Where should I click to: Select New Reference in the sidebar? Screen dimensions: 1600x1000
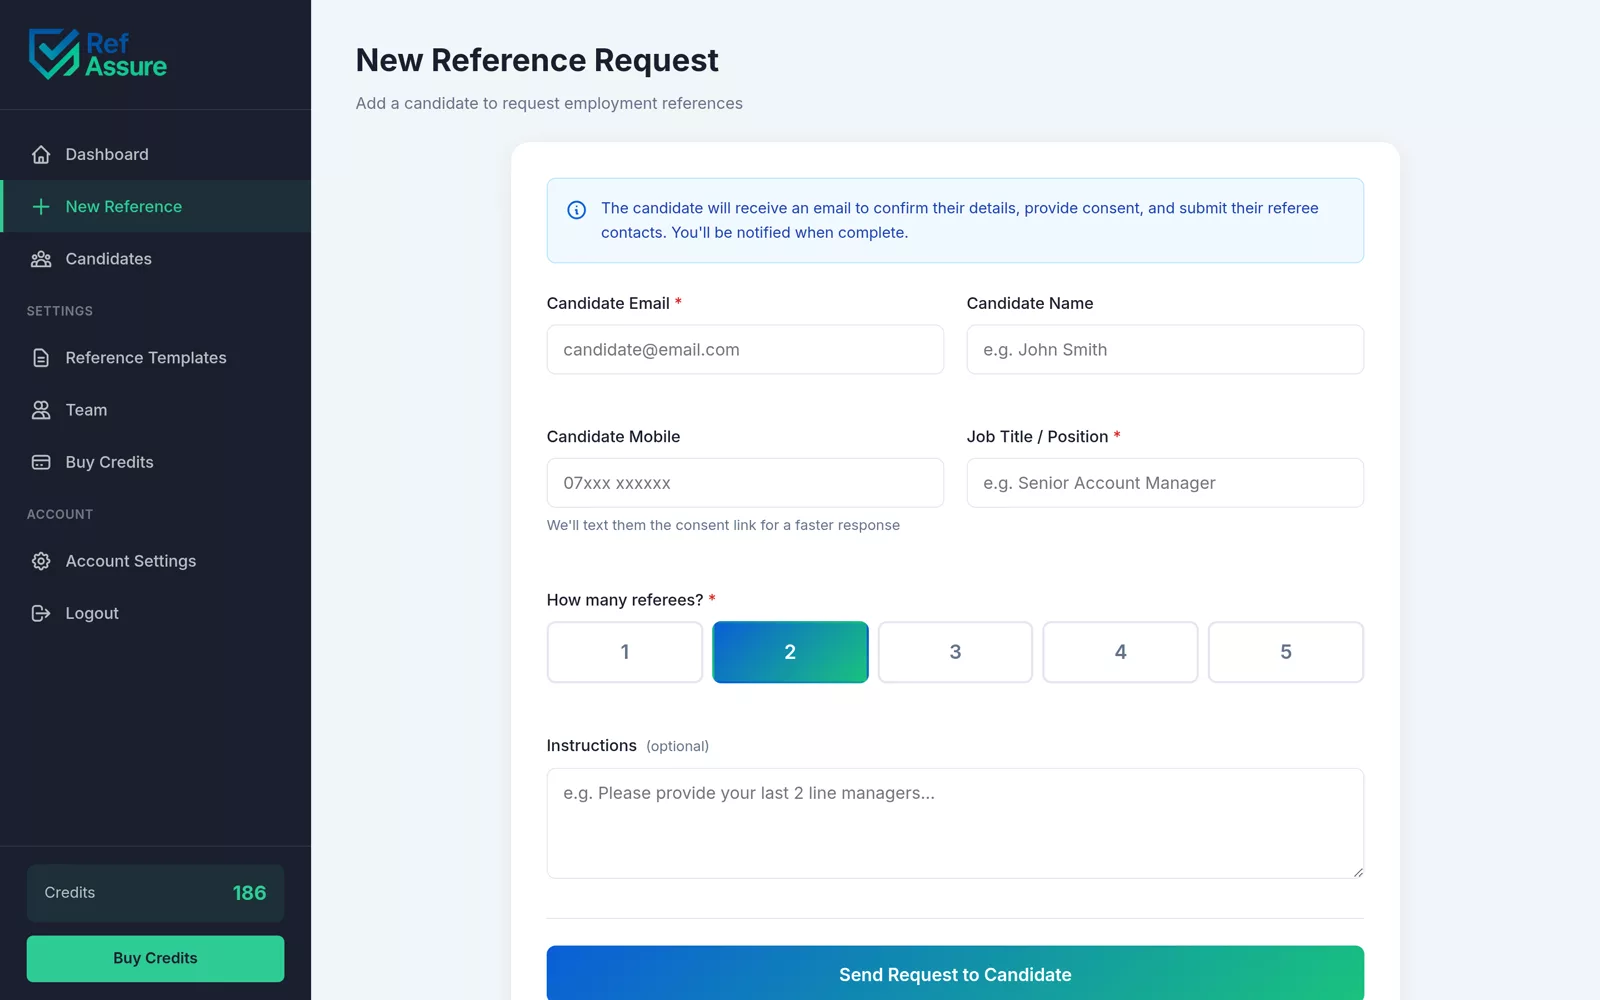tap(156, 206)
